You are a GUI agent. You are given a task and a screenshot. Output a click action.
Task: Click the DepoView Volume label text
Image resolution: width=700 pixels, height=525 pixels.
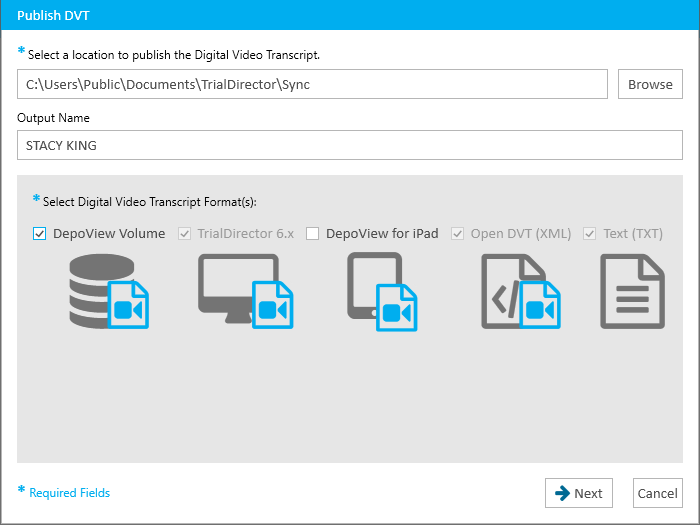tap(109, 233)
